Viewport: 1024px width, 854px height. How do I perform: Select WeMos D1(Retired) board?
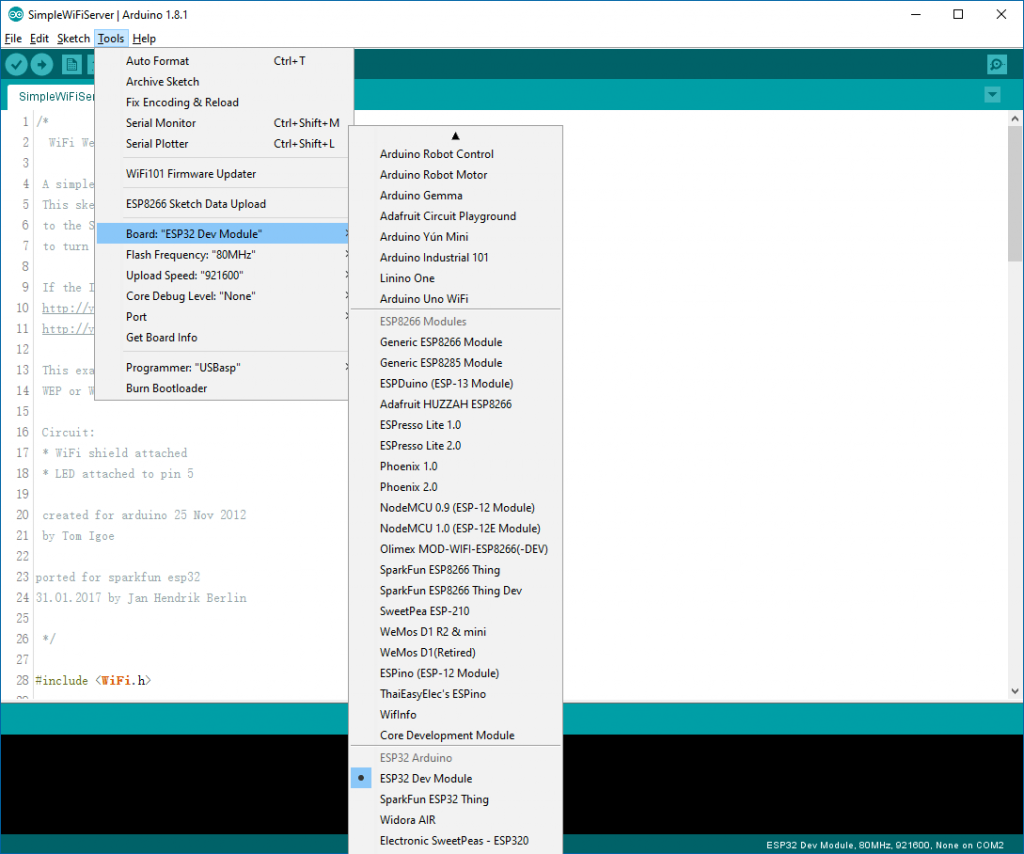click(456, 652)
